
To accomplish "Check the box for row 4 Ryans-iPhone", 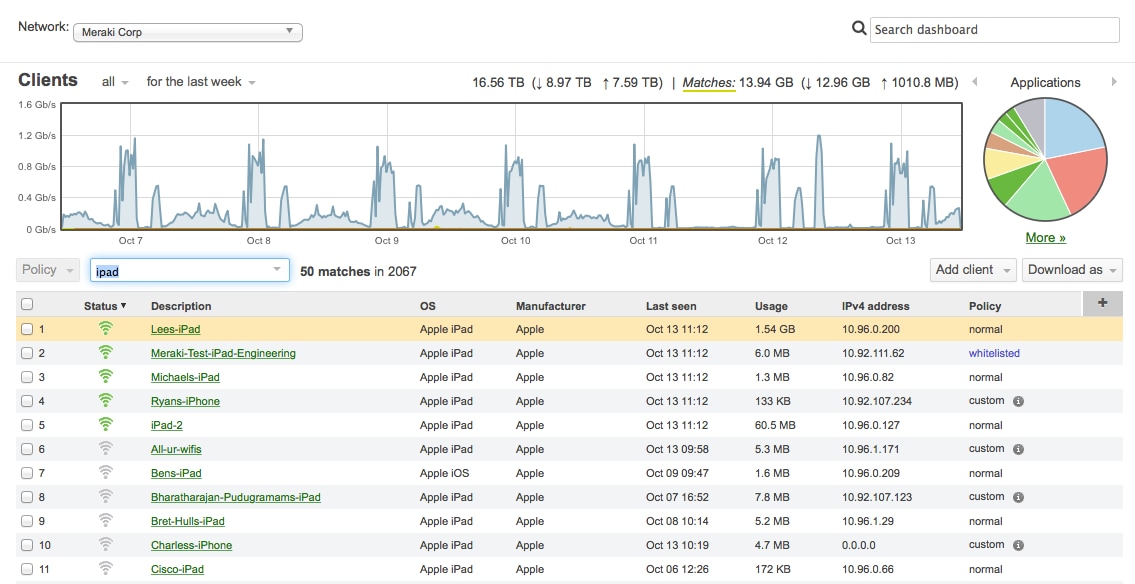I will point(28,401).
